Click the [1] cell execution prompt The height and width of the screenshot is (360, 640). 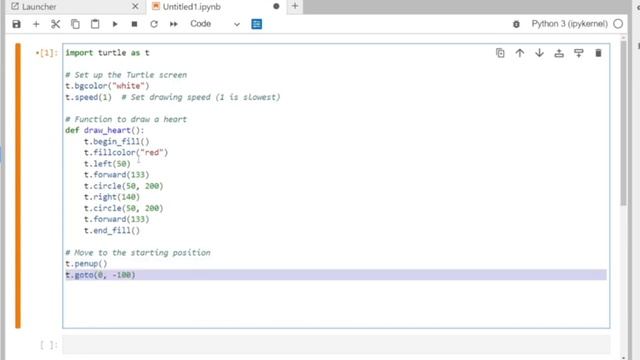pos(47,53)
